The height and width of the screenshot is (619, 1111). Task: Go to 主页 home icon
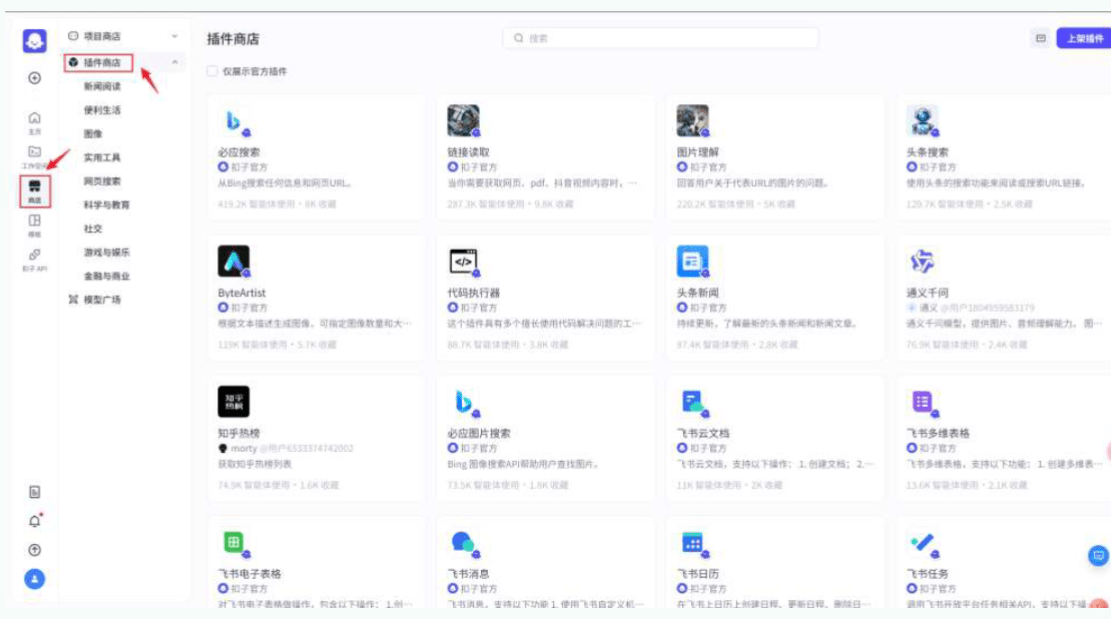35,122
